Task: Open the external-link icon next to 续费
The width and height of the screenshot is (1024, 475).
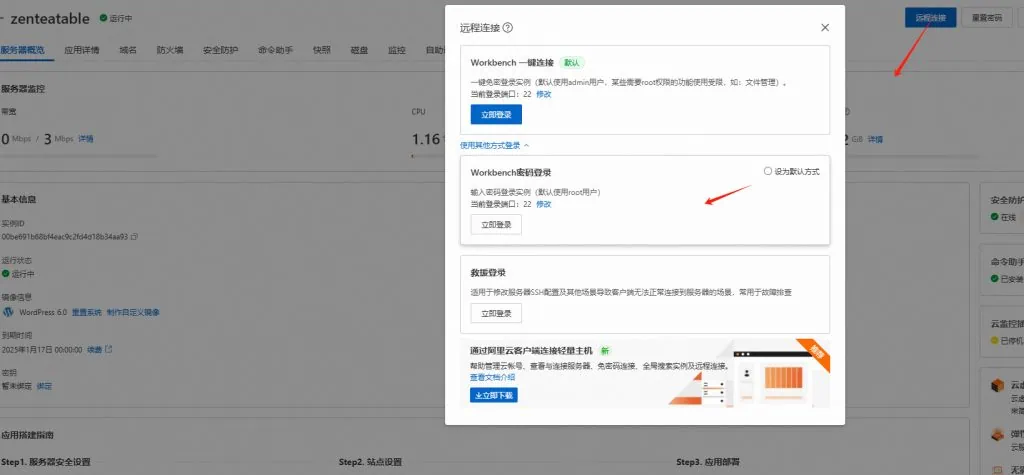Action: 109,350
